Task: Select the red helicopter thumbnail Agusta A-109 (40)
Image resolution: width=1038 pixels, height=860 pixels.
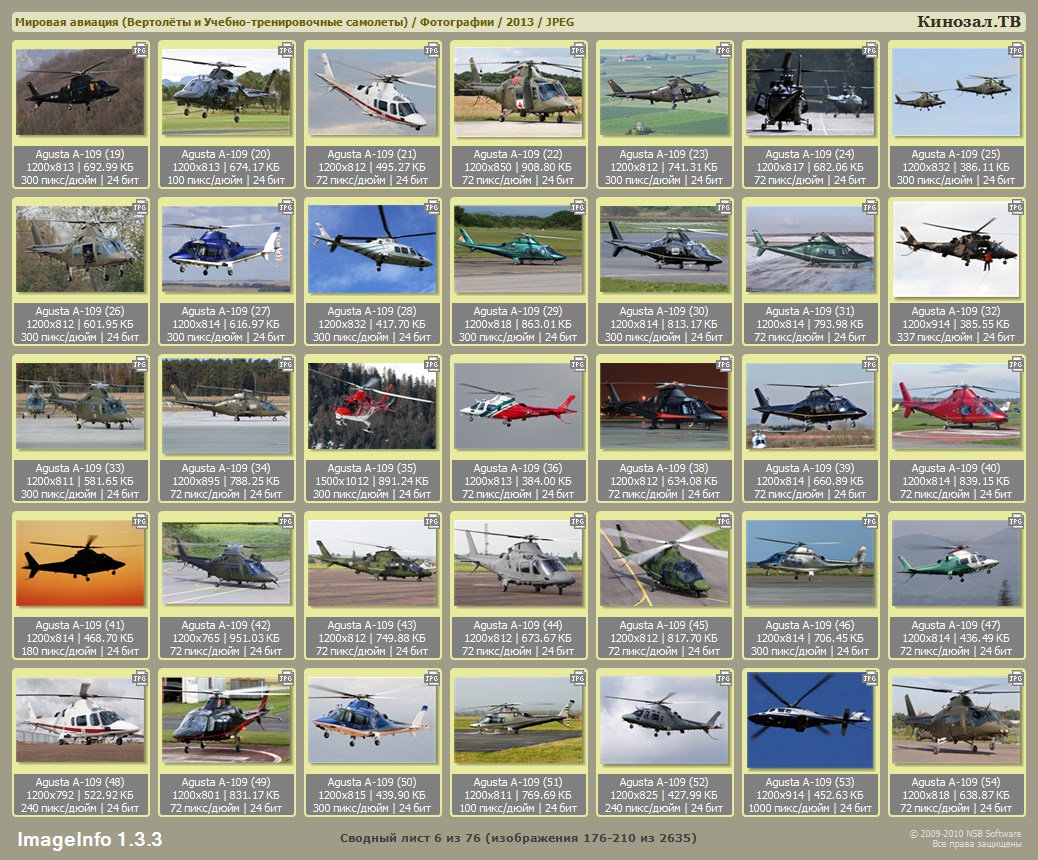Action: pos(956,405)
